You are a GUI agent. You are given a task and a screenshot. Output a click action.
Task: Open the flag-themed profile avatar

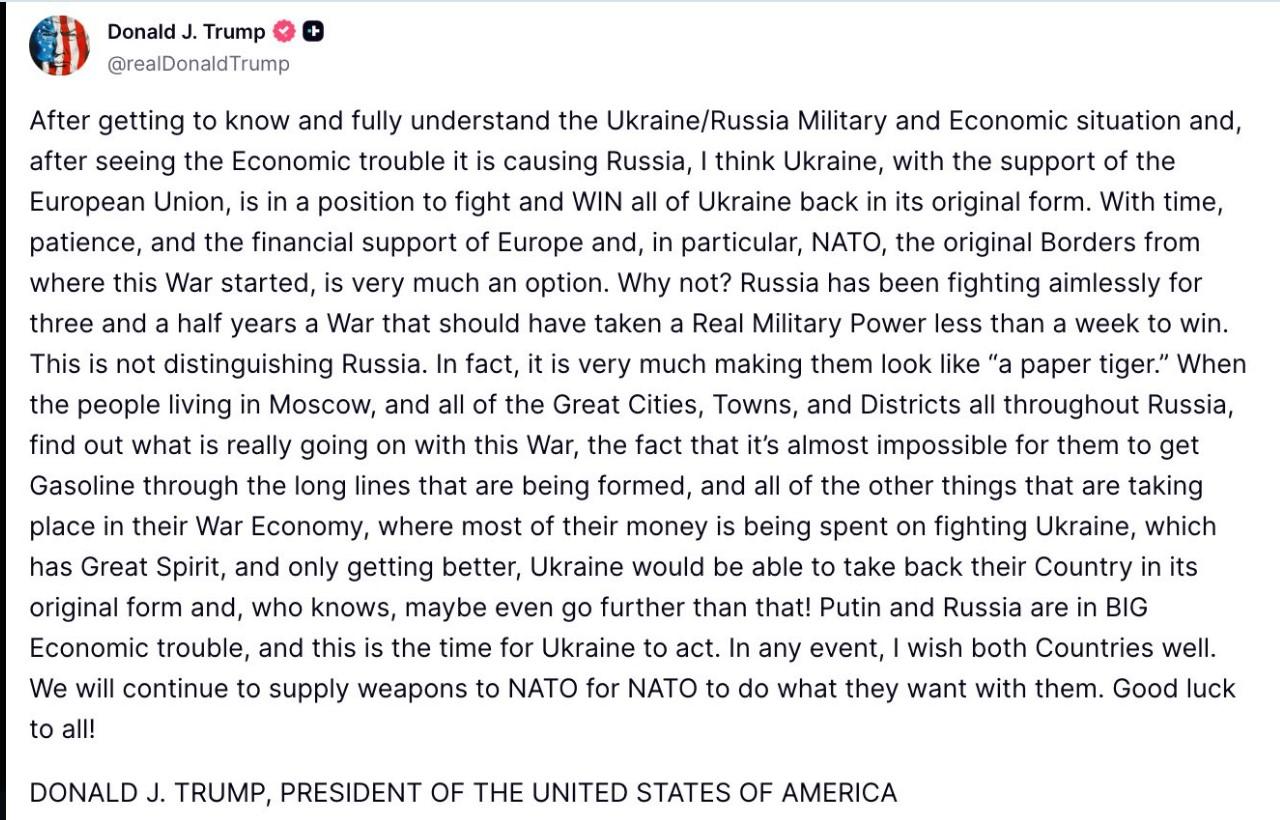pyautogui.click(x=59, y=46)
